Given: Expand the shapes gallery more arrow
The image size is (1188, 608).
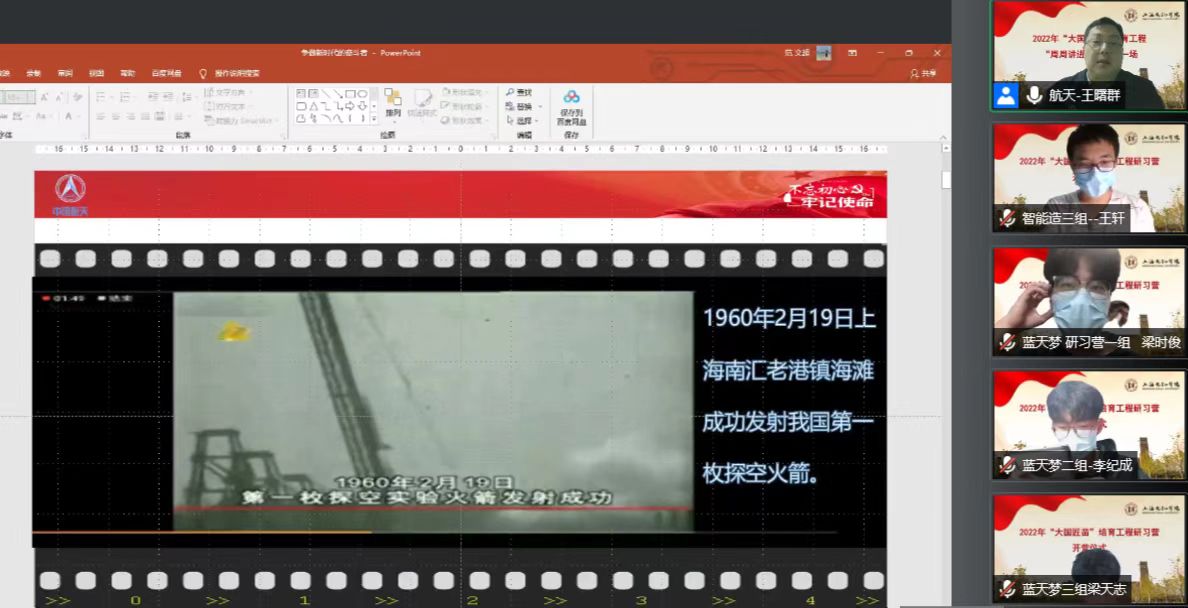Looking at the screenshot, I should (374, 119).
